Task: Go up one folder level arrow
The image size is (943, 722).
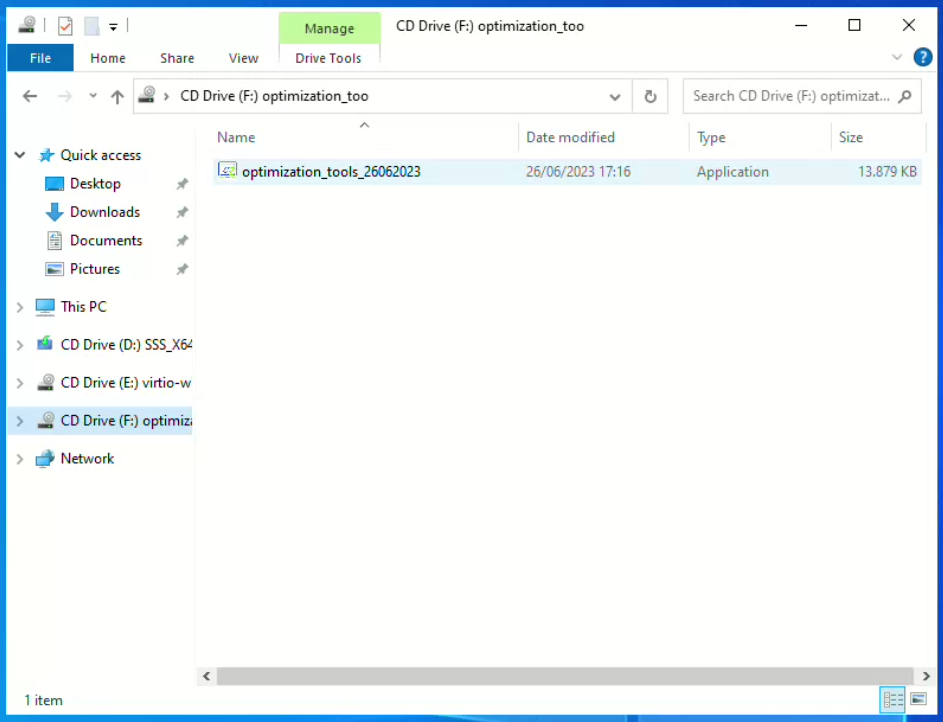Action: (x=117, y=97)
